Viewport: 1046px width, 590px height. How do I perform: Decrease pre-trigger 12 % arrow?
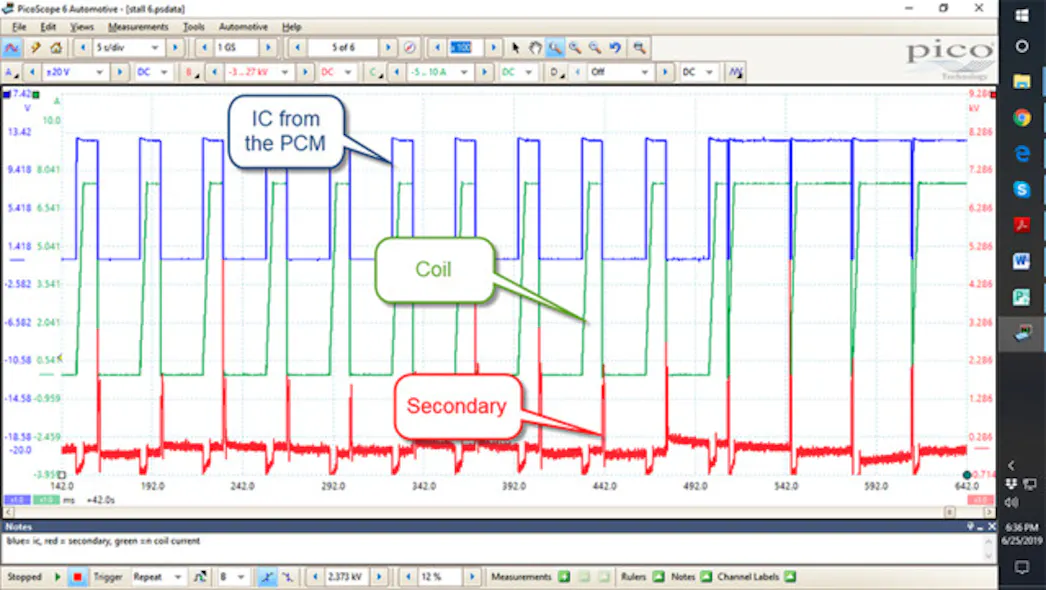[408, 577]
